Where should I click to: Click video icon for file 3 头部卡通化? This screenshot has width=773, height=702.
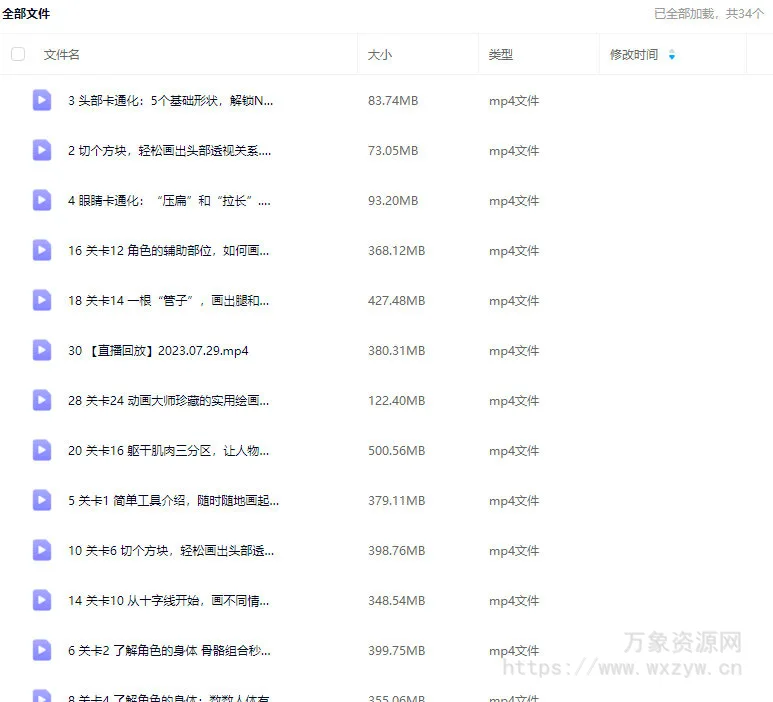(42, 100)
